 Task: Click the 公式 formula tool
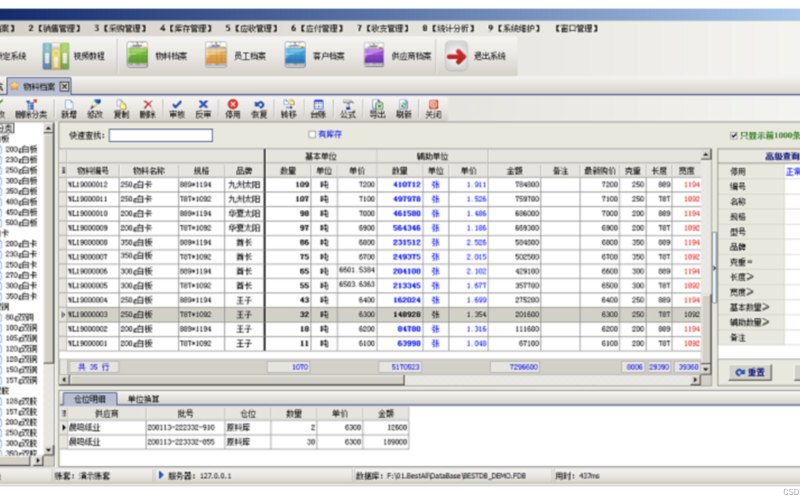pos(347,110)
